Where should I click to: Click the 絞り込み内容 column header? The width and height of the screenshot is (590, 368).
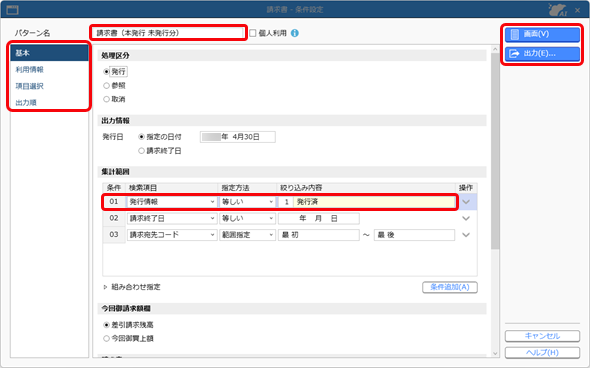366,188
